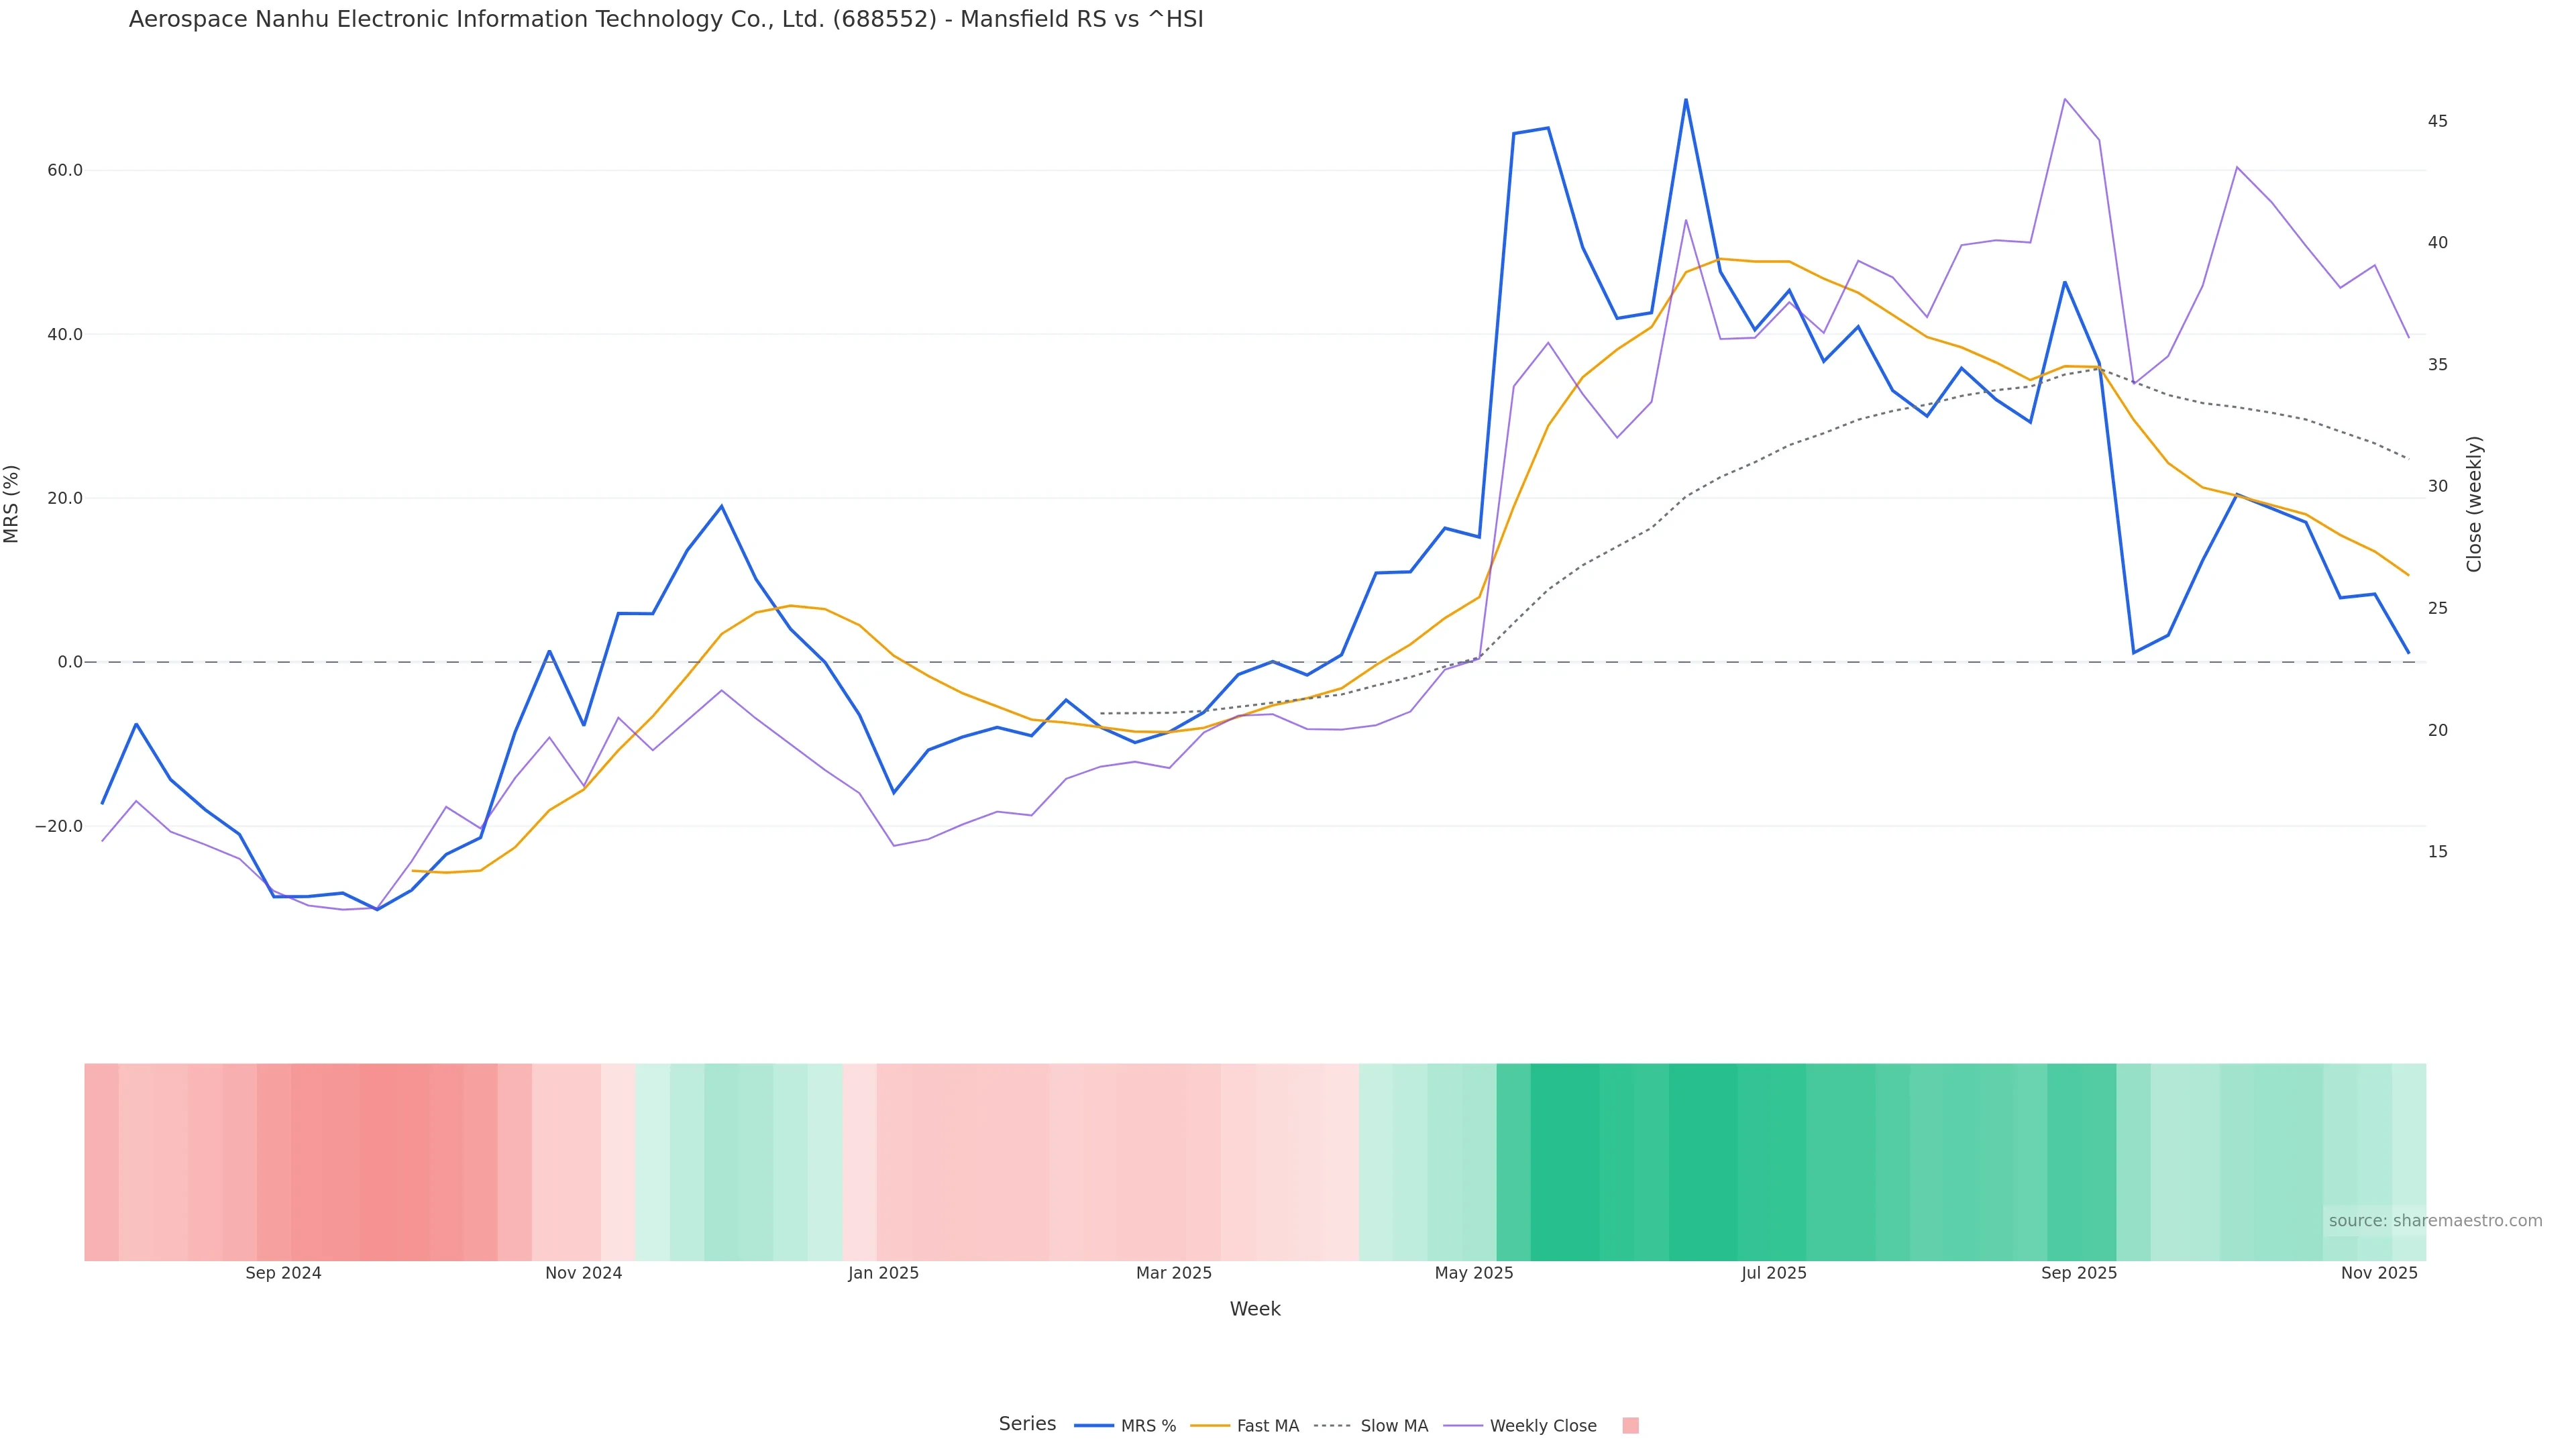Click the purple Weekly Close legend line icon
2576x1449 pixels.
pyautogui.click(x=1463, y=1426)
